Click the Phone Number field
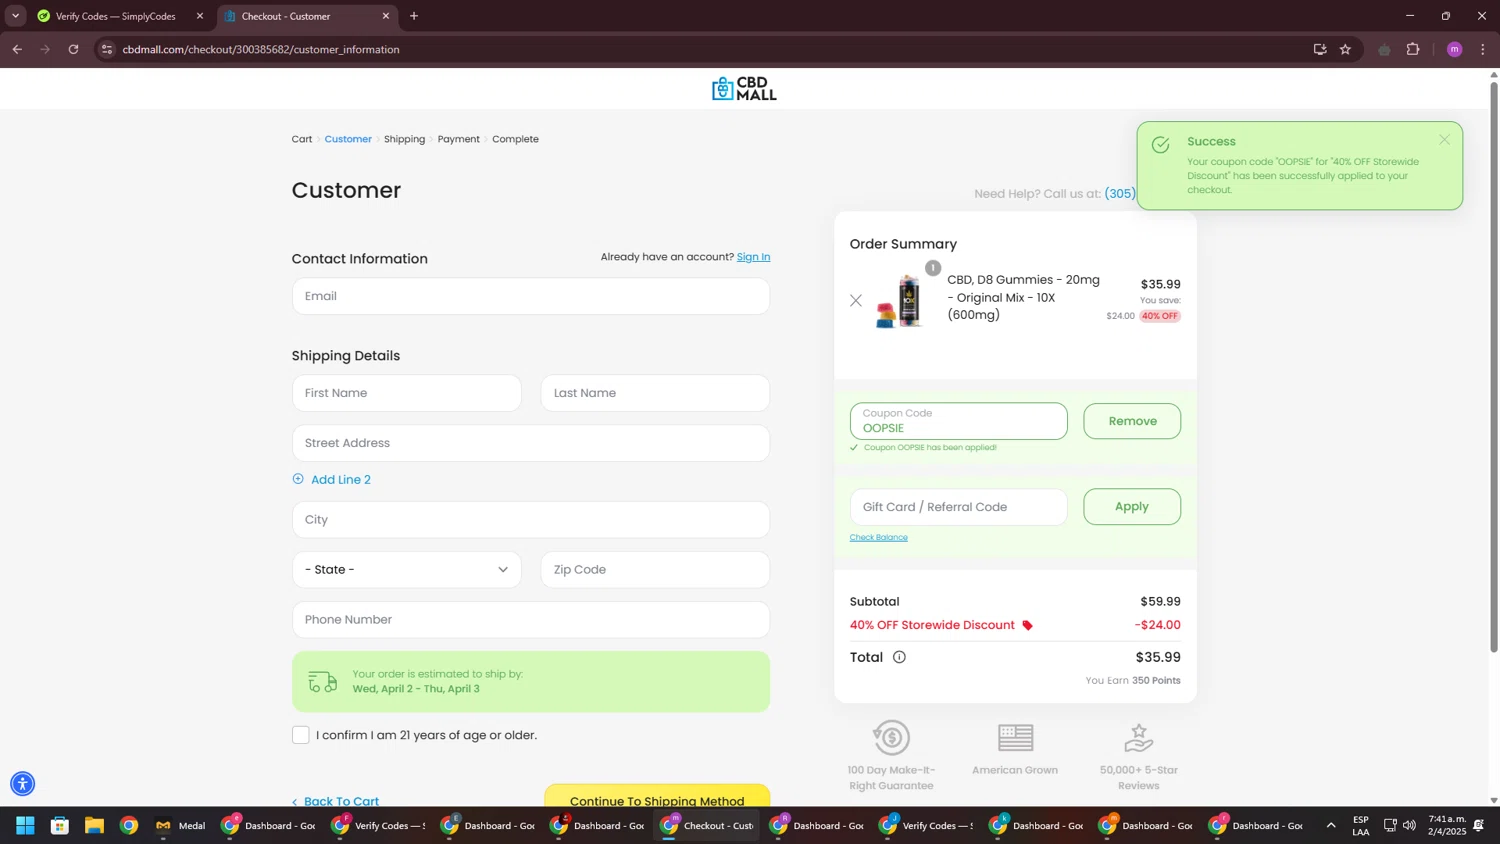This screenshot has width=1500, height=844. click(531, 620)
